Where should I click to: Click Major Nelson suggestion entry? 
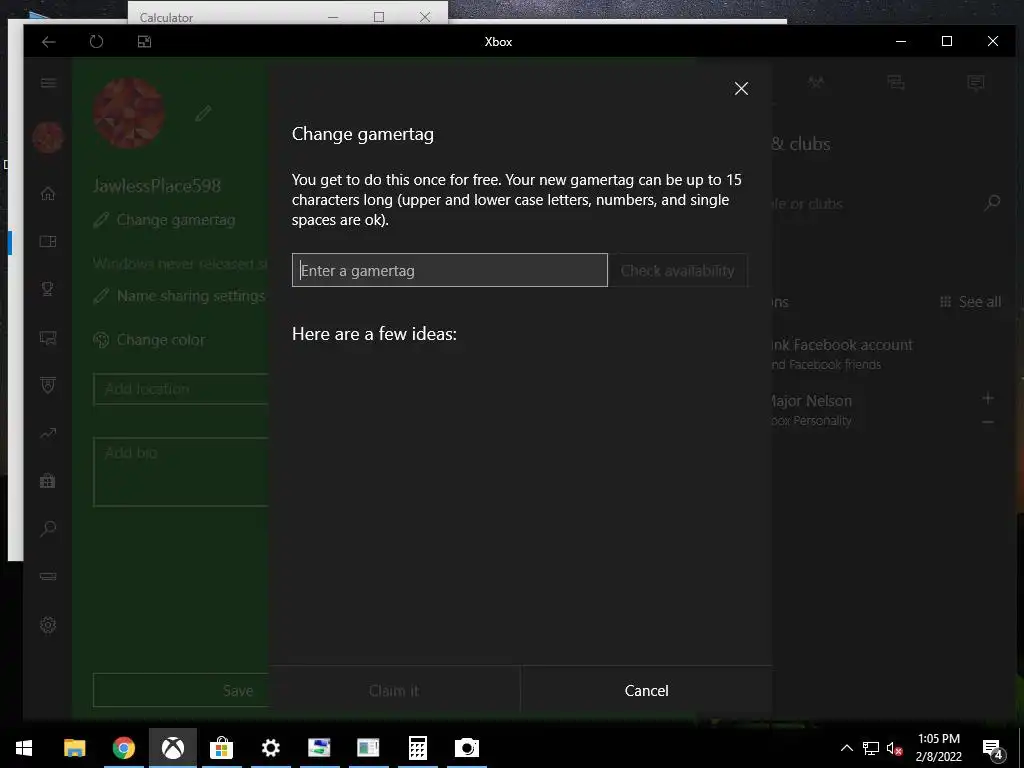810,409
